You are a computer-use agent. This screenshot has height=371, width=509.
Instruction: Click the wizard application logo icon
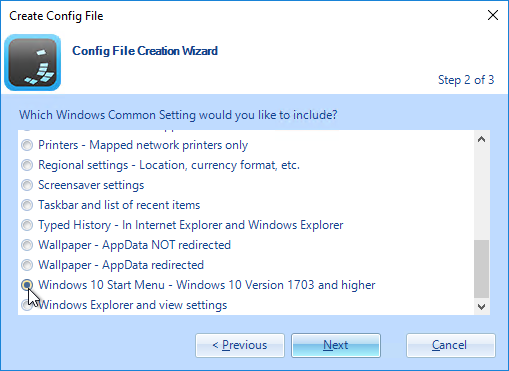[x=33, y=62]
